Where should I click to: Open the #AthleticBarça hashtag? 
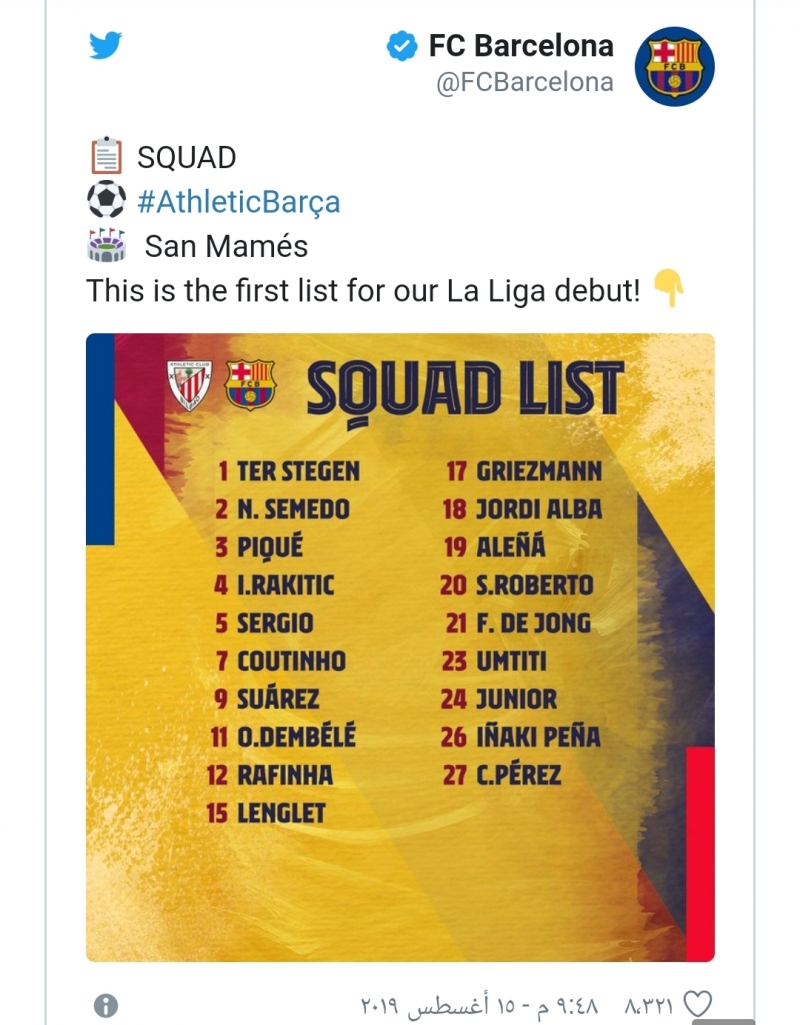pos(238,202)
